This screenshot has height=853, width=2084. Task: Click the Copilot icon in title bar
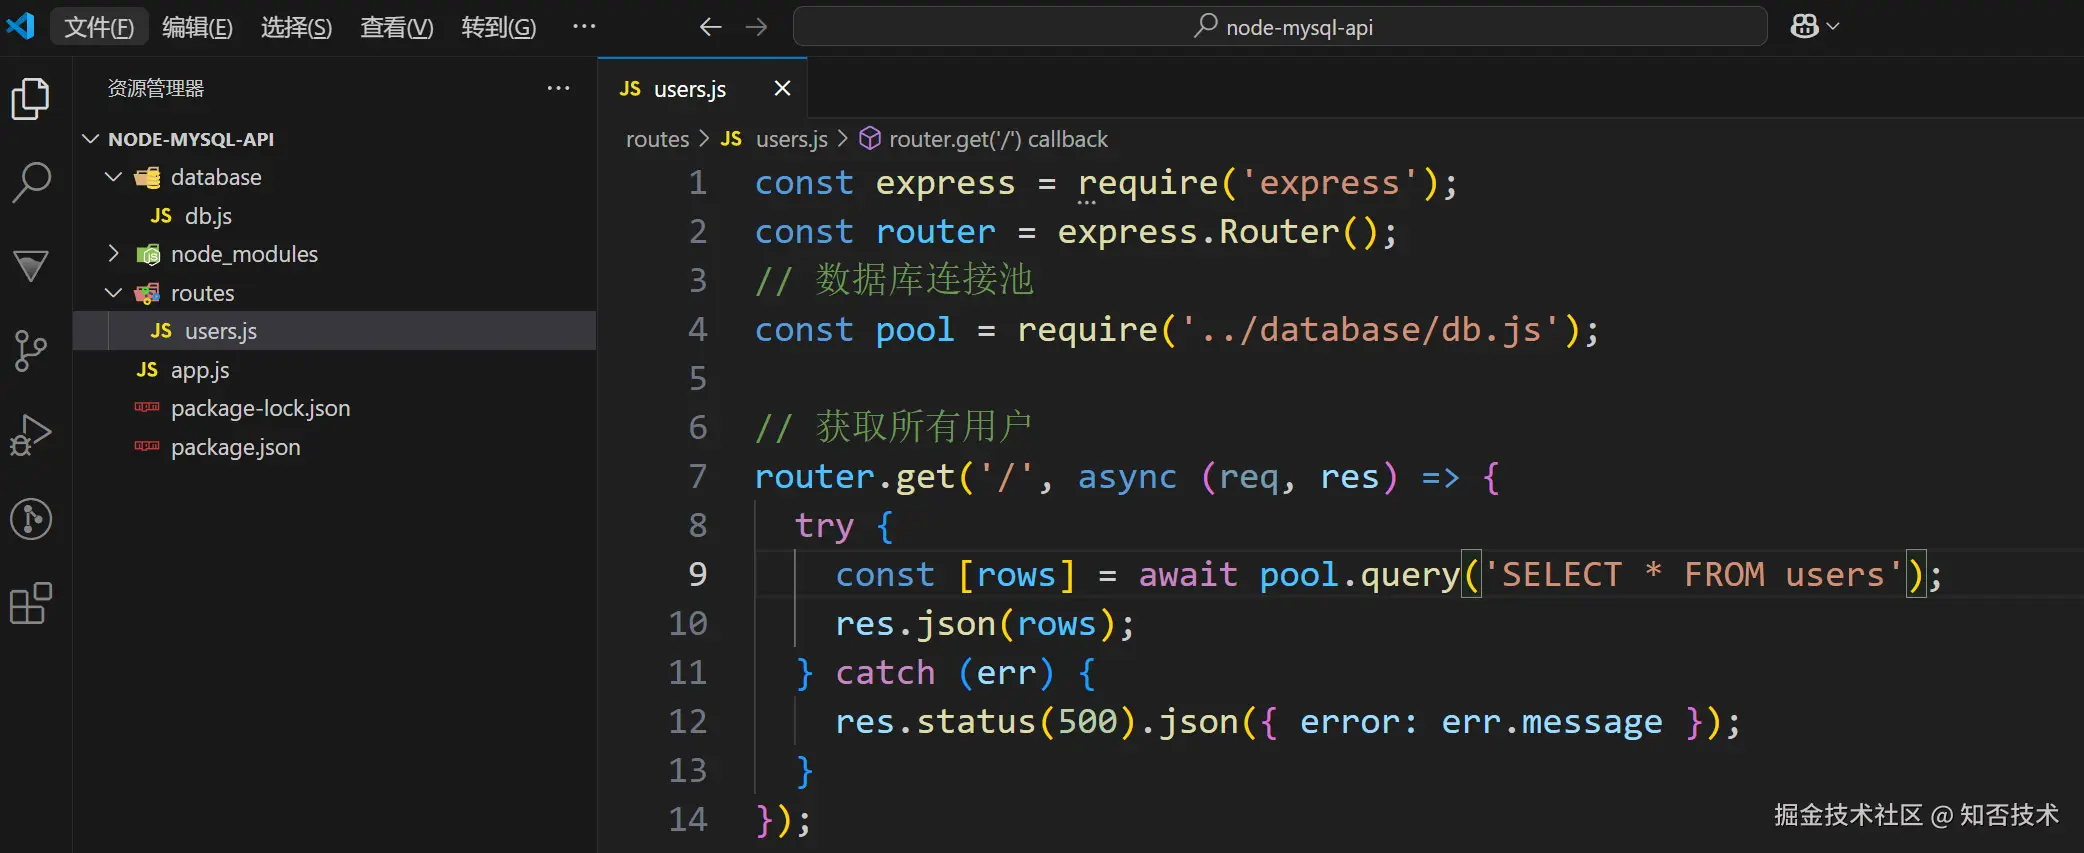[x=1805, y=27]
